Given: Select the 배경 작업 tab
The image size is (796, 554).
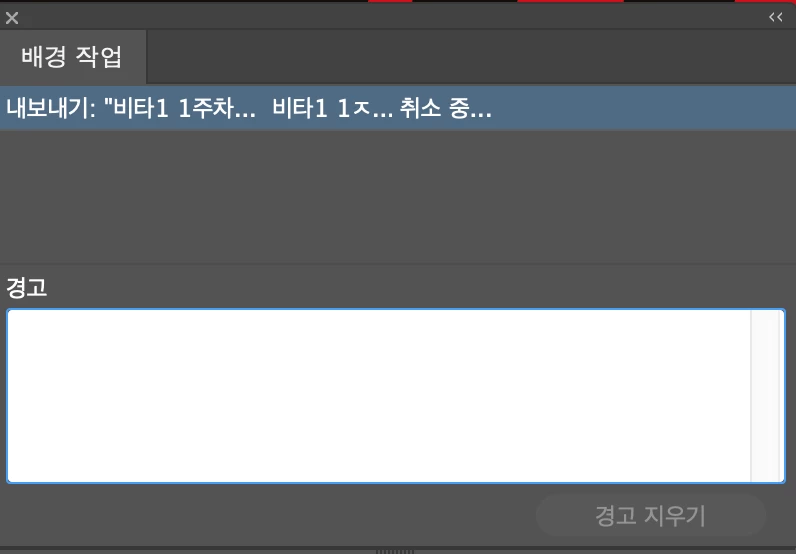Looking at the screenshot, I should point(72,56).
